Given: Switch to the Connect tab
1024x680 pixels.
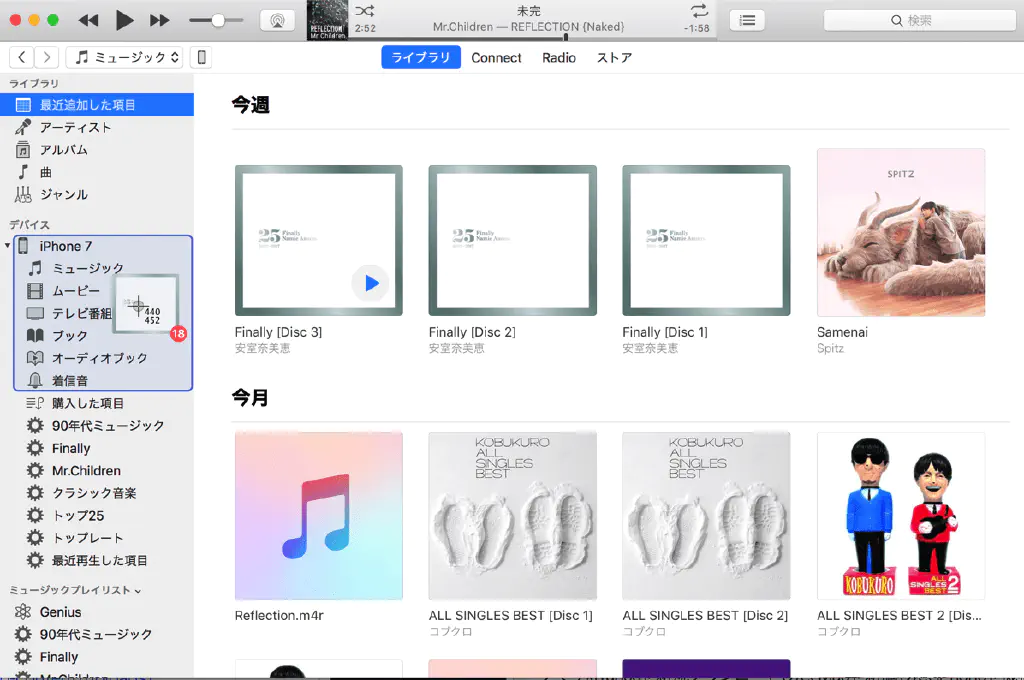Looking at the screenshot, I should [x=496, y=57].
